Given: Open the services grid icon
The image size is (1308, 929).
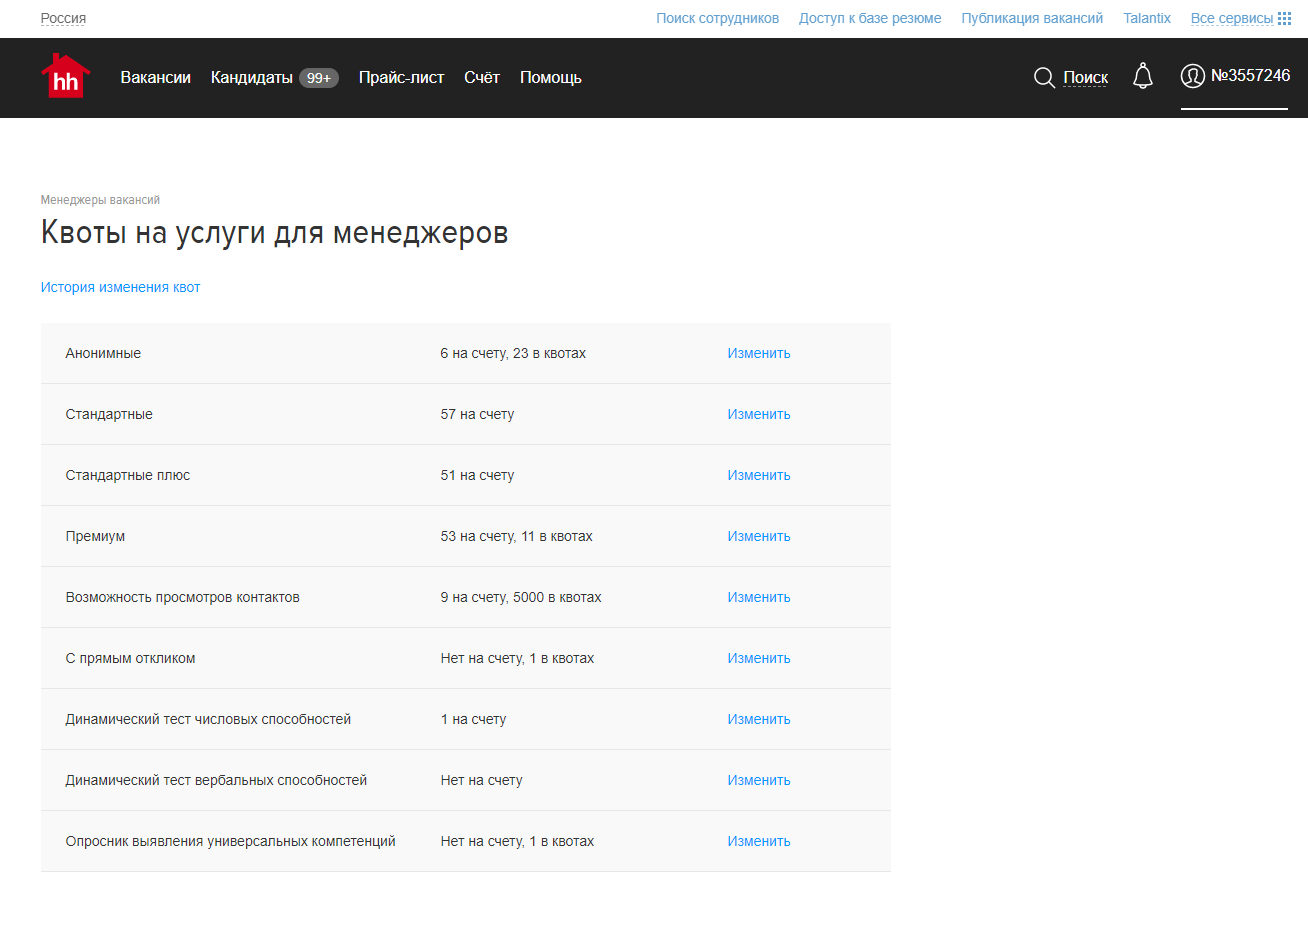Looking at the screenshot, I should click(x=1284, y=18).
